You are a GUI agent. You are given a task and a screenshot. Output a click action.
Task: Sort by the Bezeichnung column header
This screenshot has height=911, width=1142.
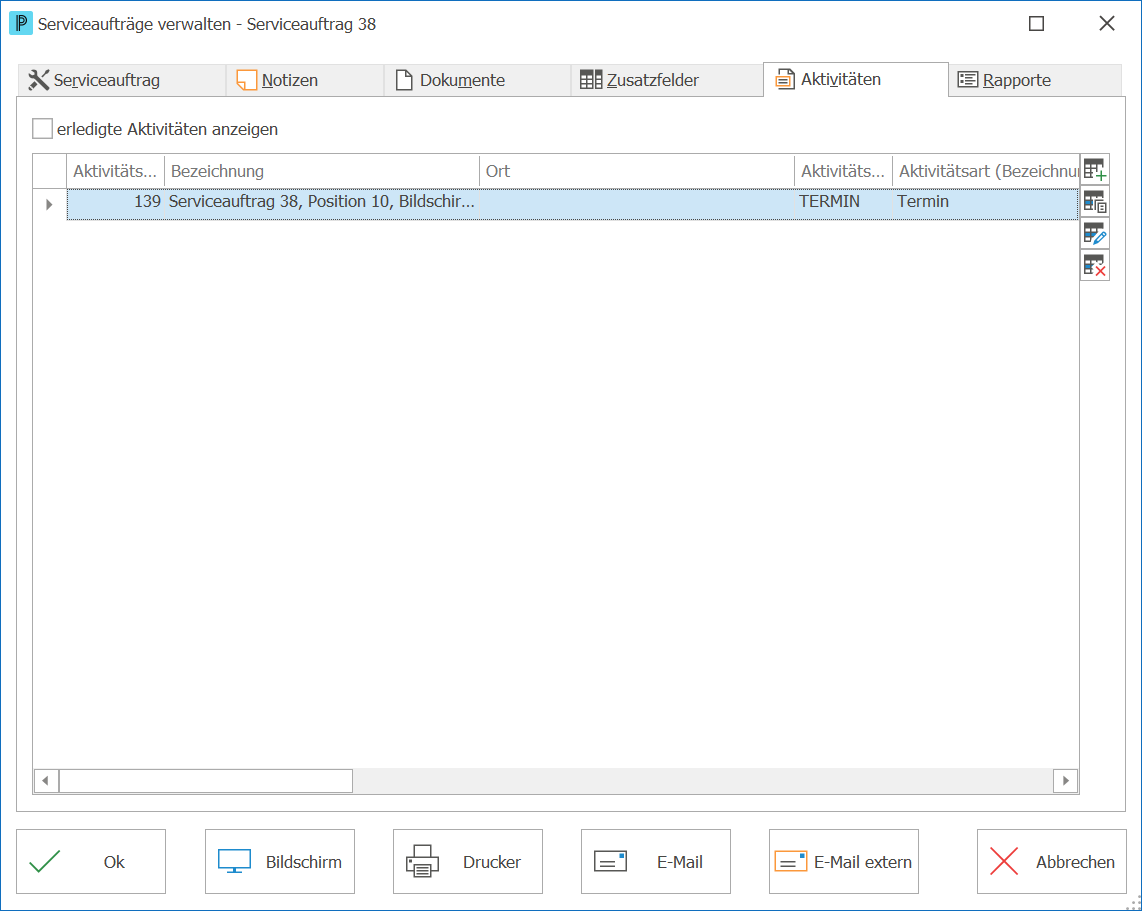pos(321,171)
